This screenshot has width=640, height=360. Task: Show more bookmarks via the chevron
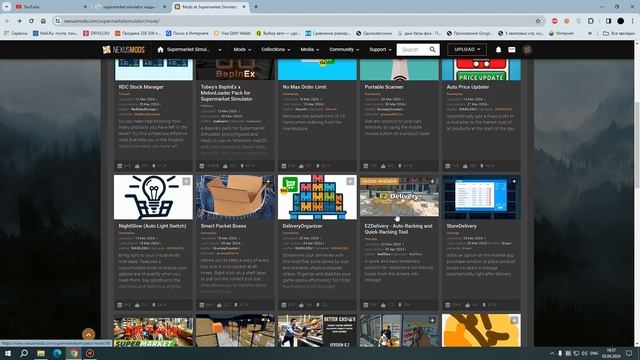pyautogui.click(x=590, y=33)
